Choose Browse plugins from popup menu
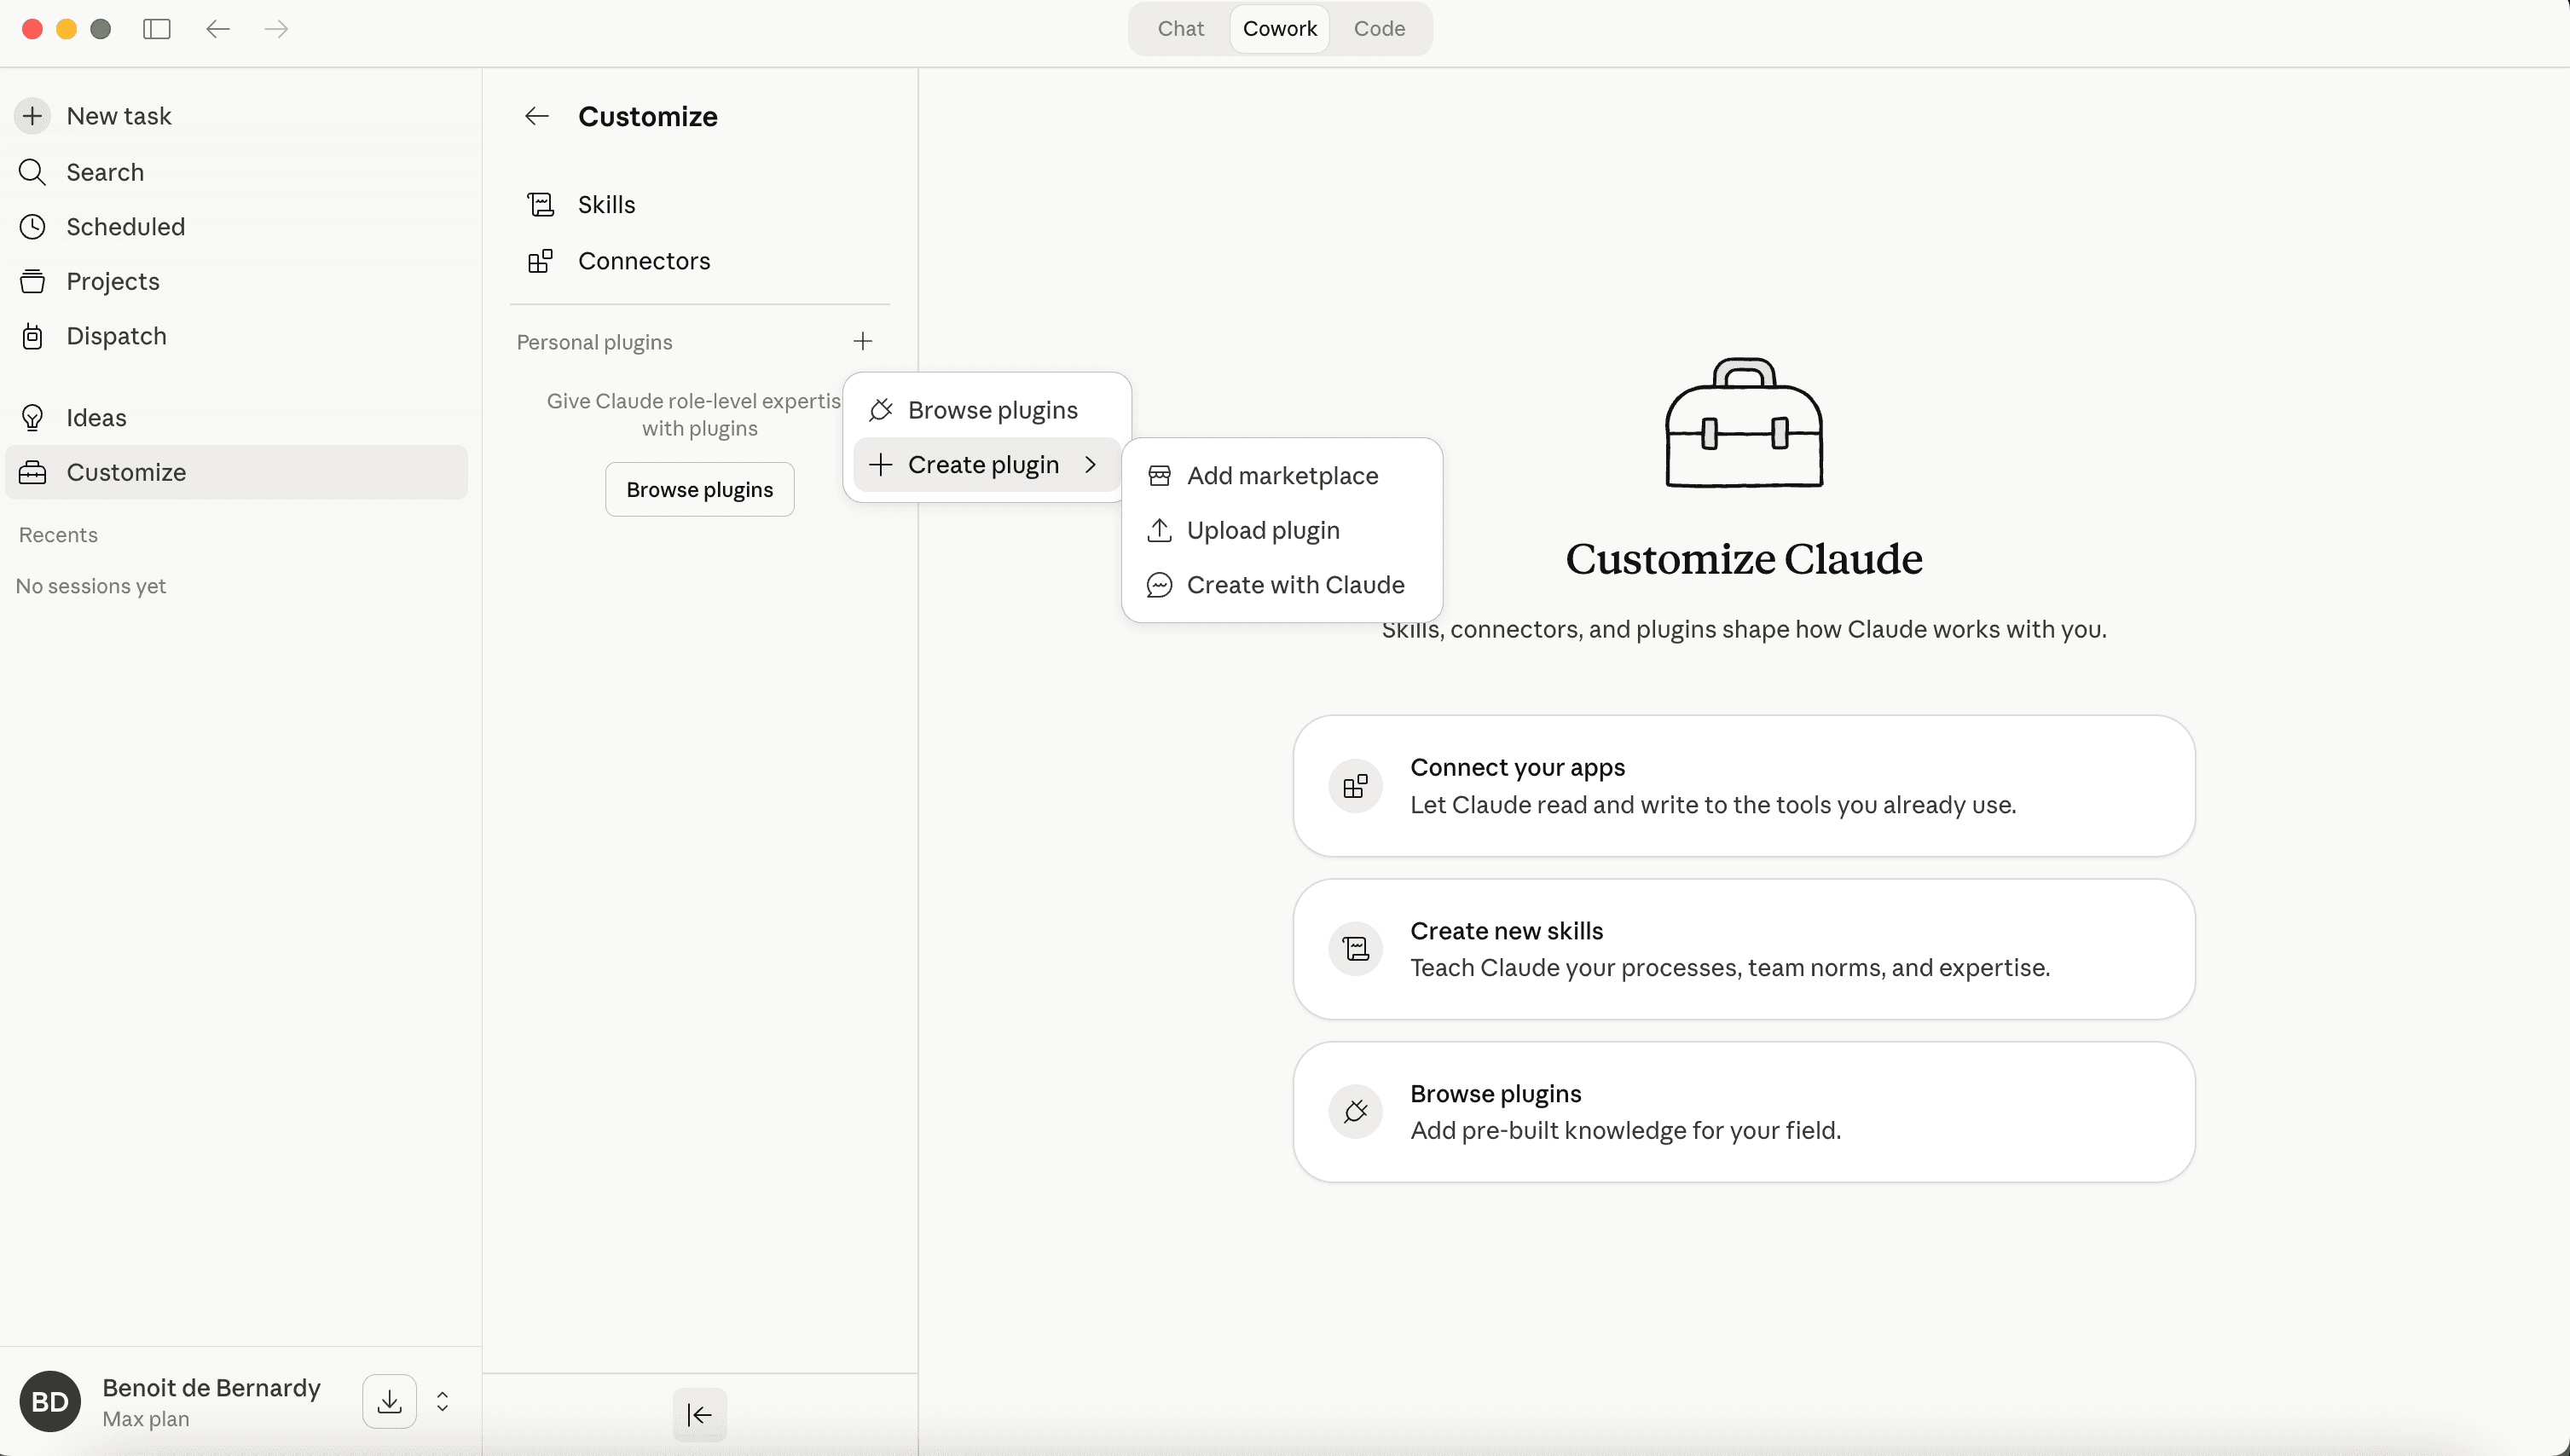 click(986, 410)
